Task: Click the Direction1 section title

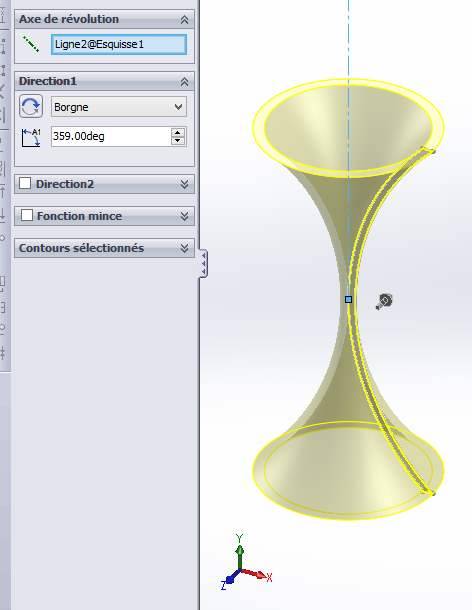Action: click(x=48, y=81)
